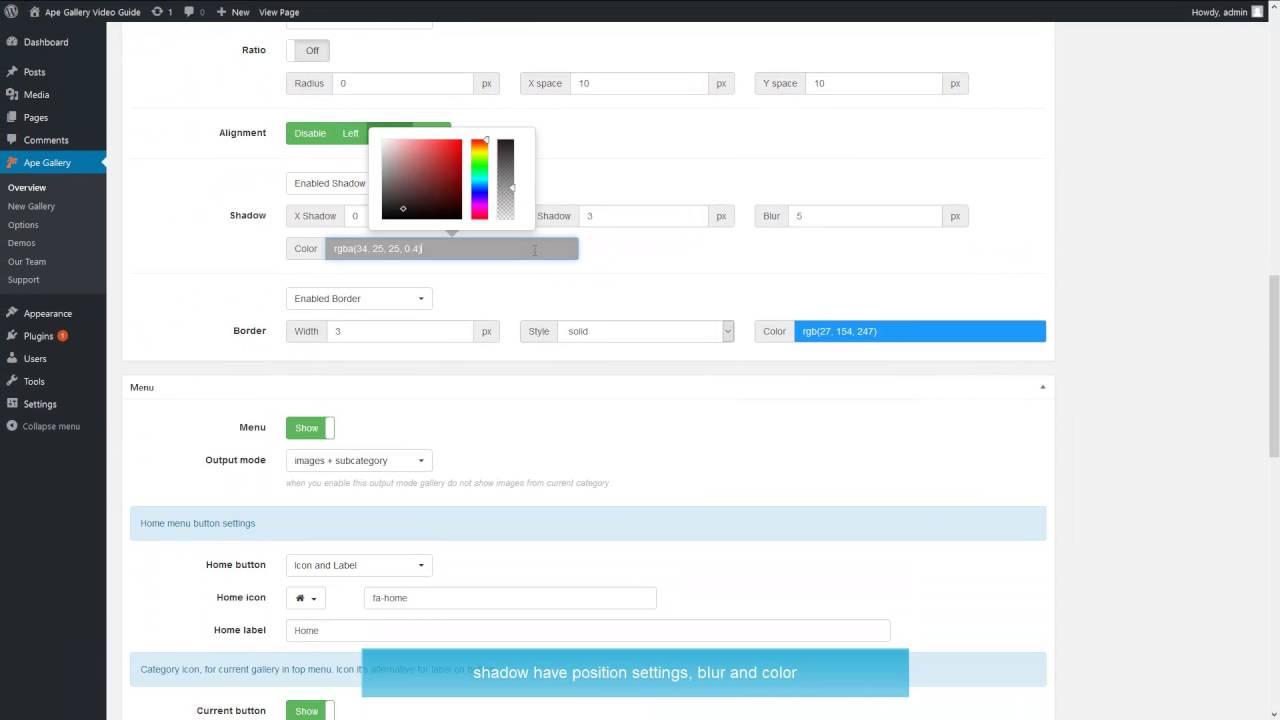Click the blue border Color swatch field

[920, 331]
